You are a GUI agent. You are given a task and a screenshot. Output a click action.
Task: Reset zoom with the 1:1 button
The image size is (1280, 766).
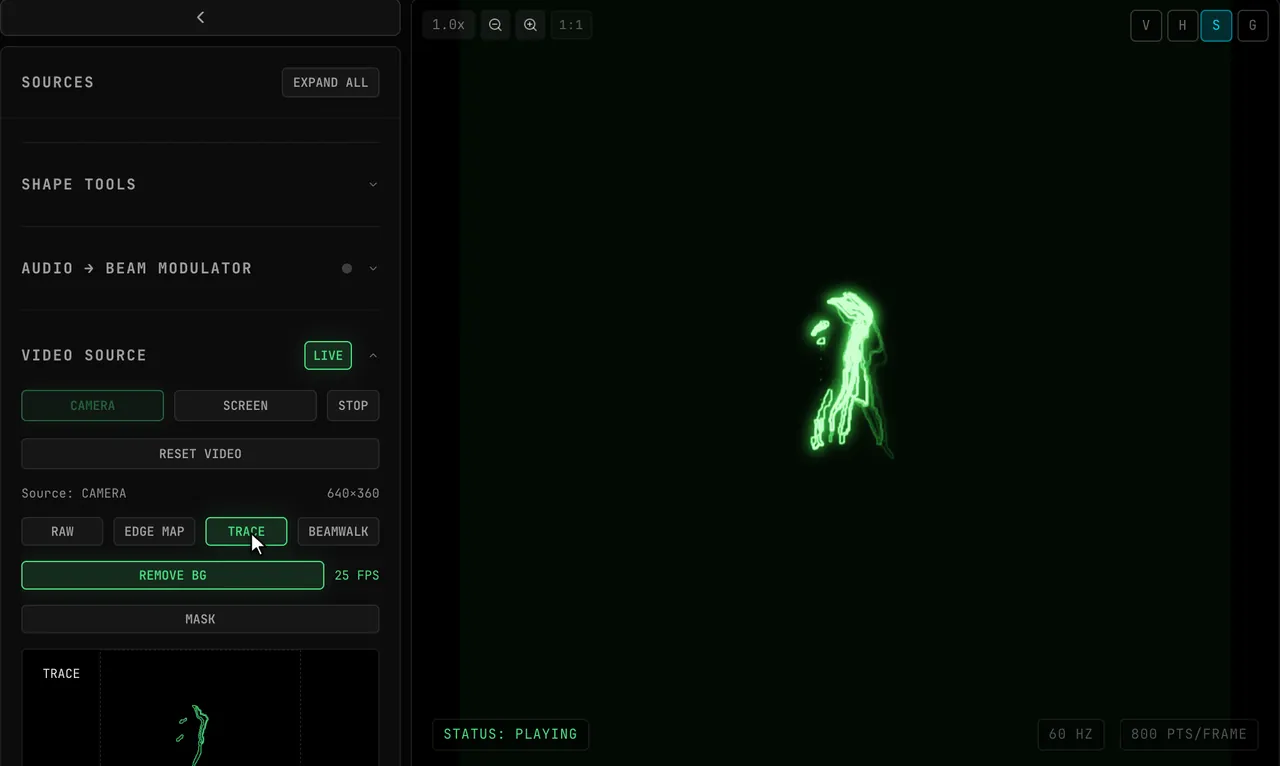[x=571, y=25]
